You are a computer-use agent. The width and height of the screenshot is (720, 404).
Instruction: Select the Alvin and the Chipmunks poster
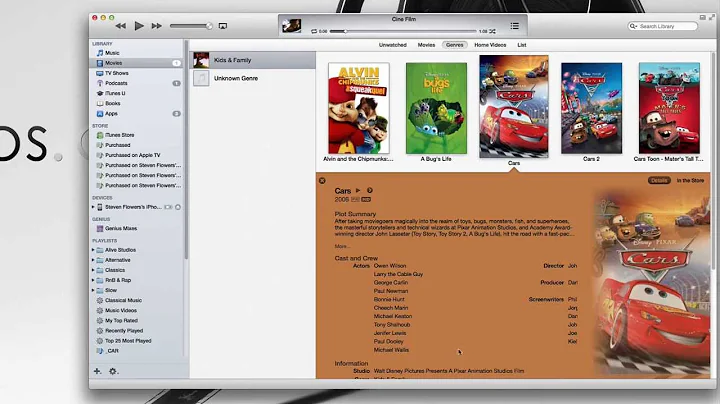coord(359,108)
